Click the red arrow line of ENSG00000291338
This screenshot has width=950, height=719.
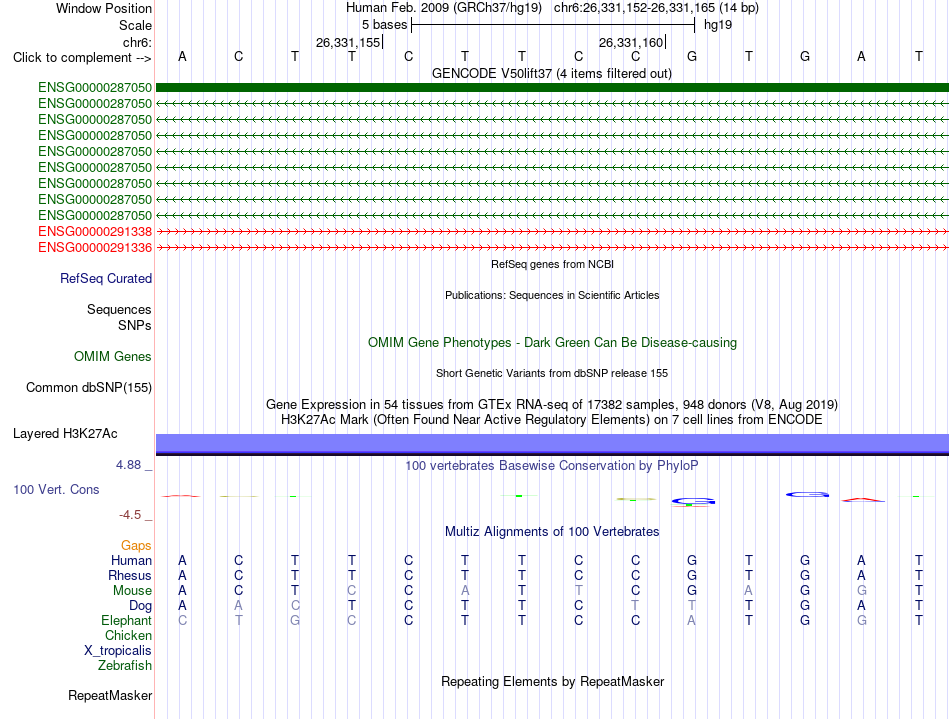(x=552, y=231)
